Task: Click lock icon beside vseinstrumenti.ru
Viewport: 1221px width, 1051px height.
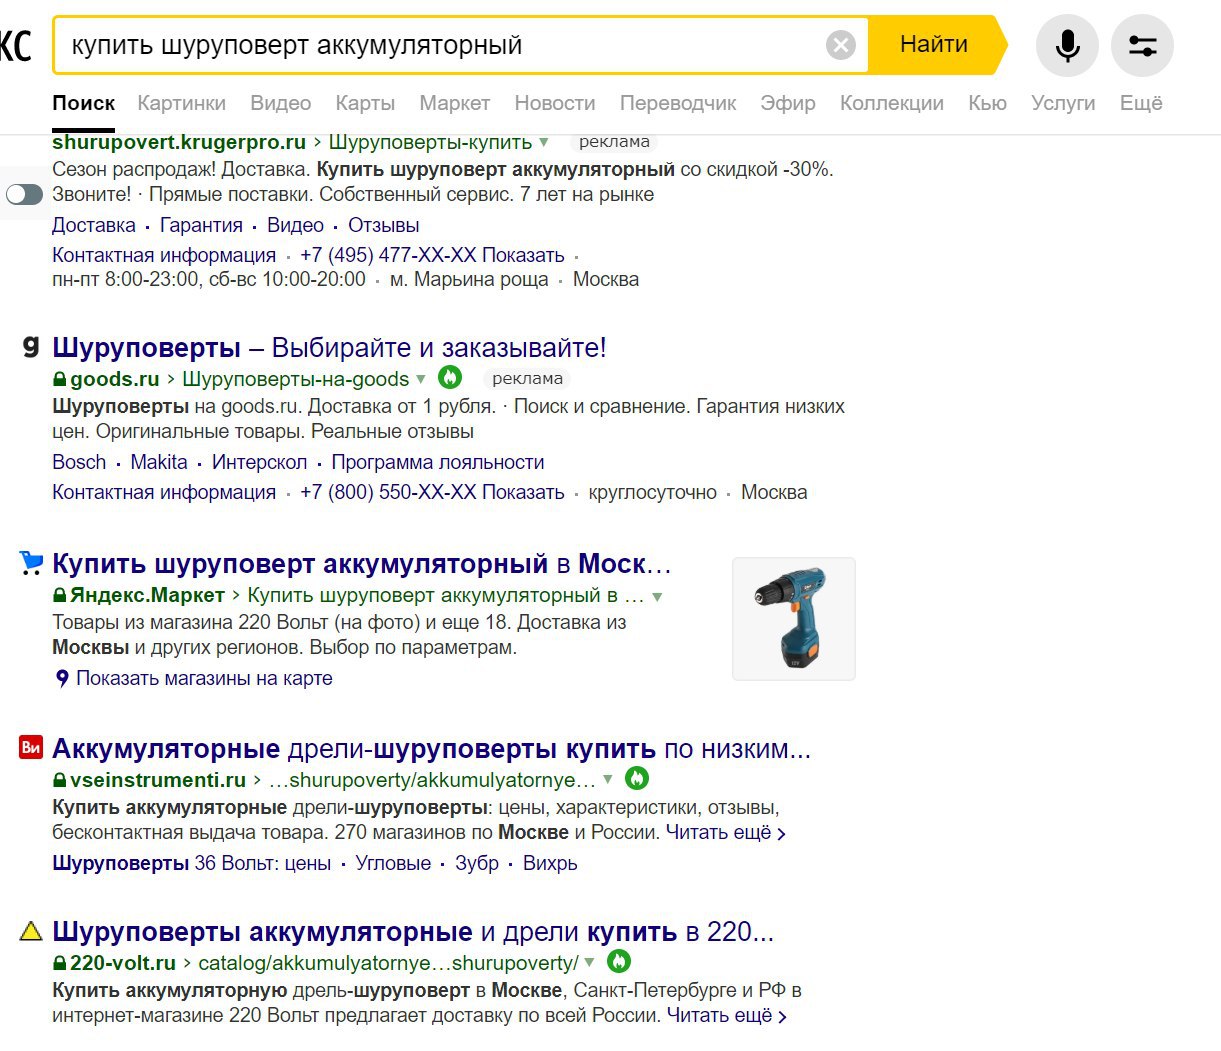Action: (59, 780)
